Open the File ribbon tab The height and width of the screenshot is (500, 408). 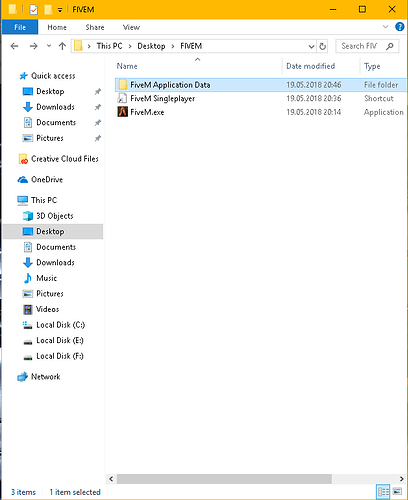pyautogui.click(x=20, y=27)
